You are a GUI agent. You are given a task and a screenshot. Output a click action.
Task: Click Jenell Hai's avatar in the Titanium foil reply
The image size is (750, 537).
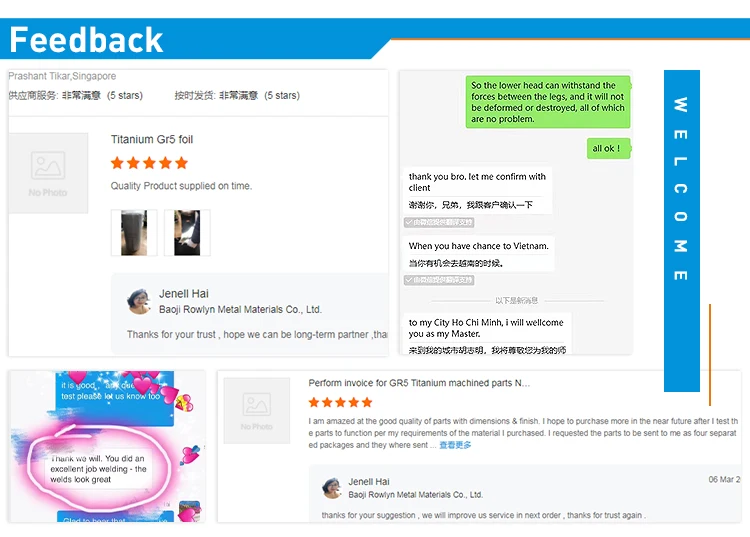139,301
